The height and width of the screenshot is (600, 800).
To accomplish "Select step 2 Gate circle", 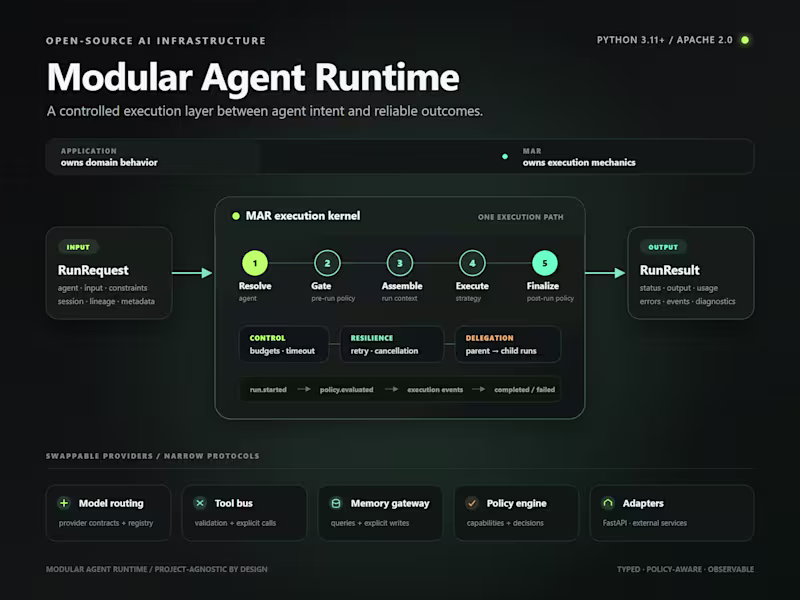I will [327, 263].
